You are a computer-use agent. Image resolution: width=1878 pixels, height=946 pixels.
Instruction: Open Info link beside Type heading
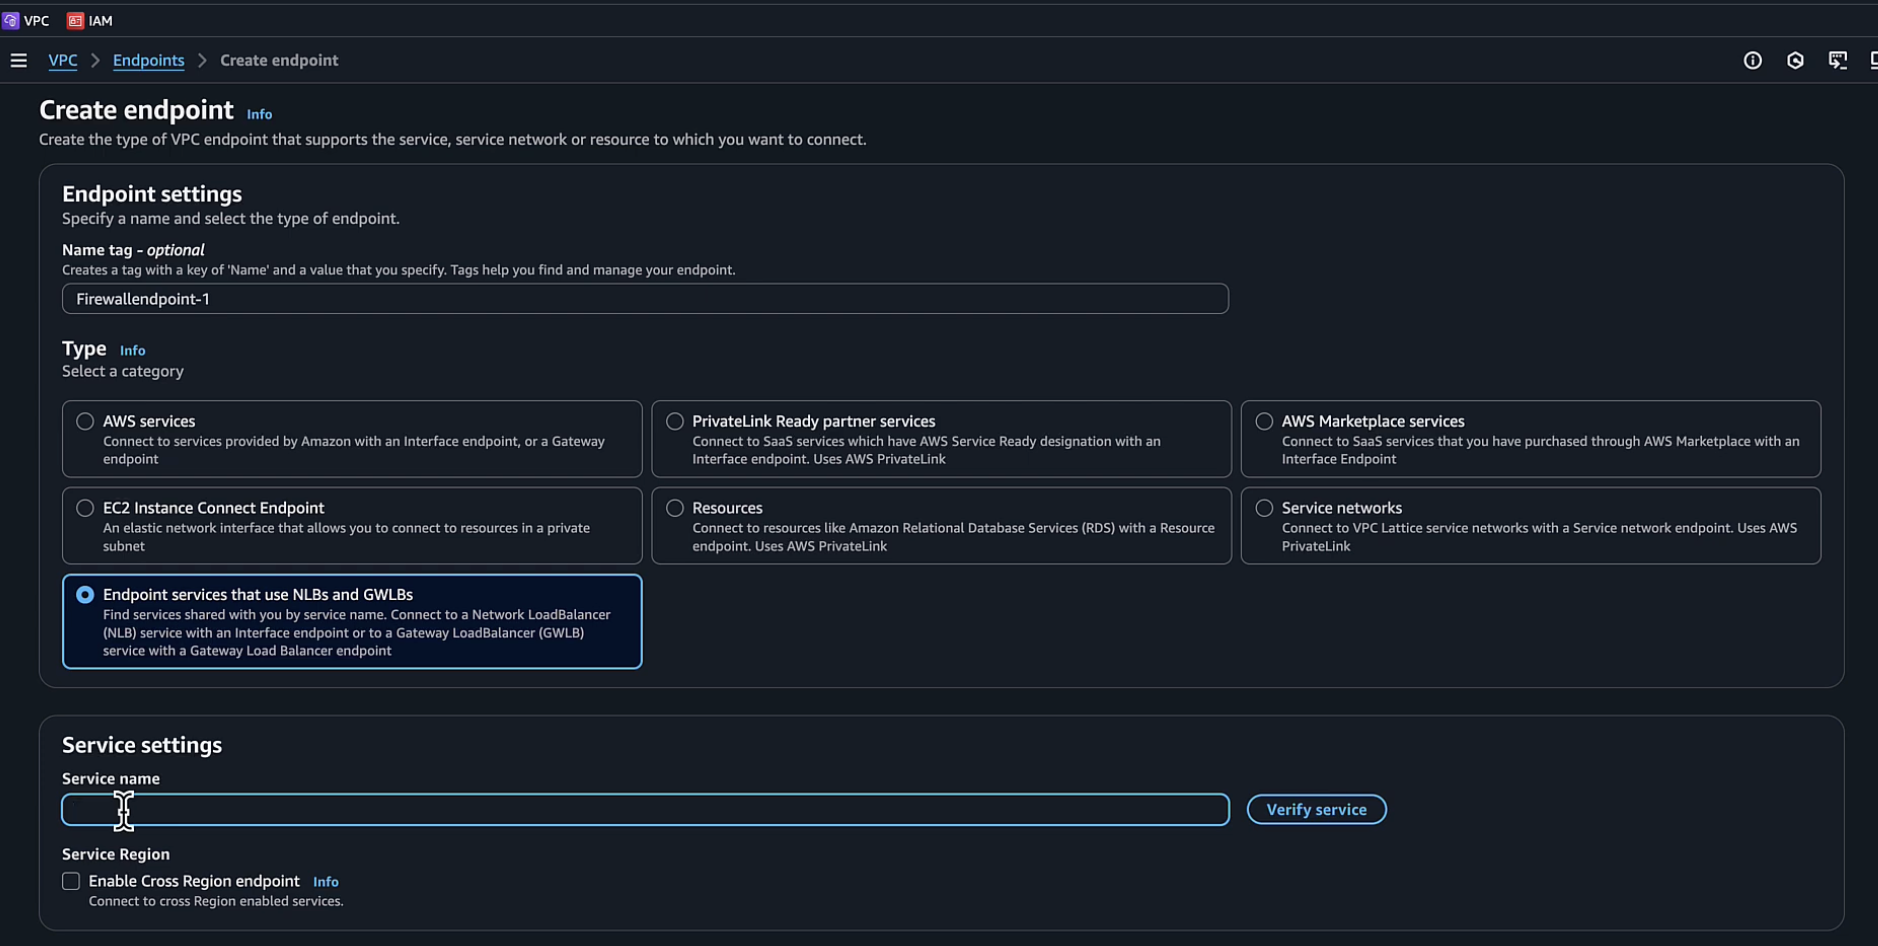[132, 351]
